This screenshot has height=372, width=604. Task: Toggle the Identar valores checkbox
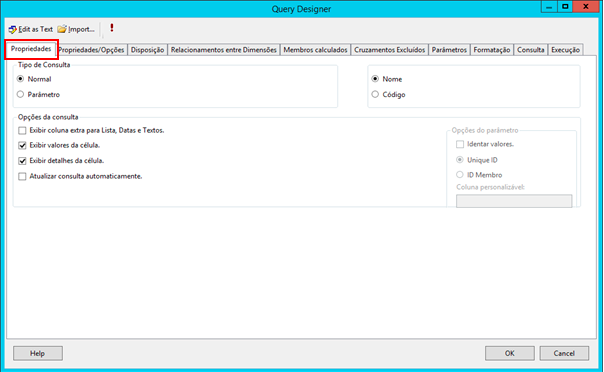pos(460,144)
